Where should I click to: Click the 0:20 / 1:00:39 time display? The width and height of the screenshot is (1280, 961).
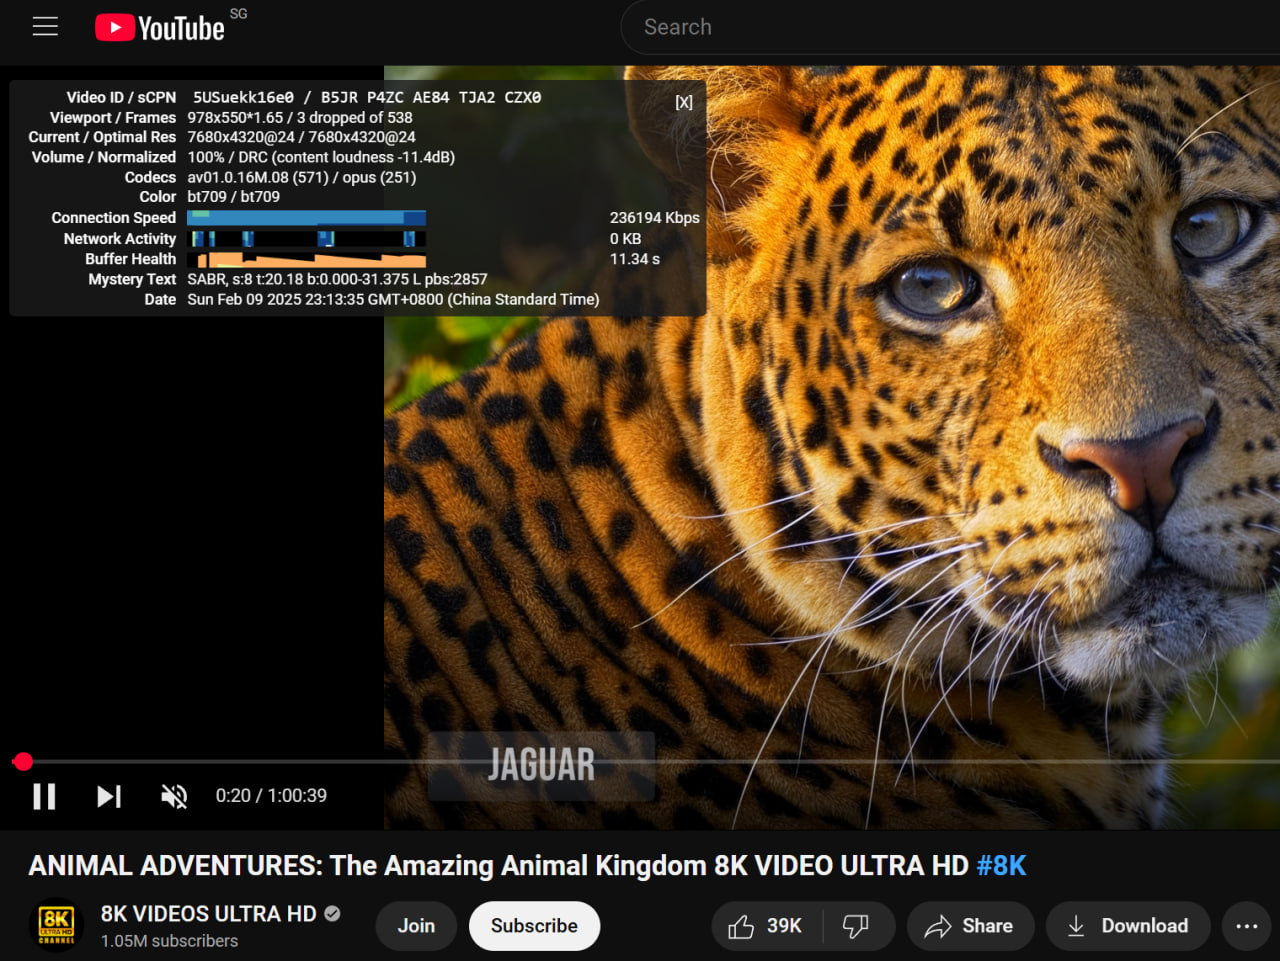click(271, 796)
